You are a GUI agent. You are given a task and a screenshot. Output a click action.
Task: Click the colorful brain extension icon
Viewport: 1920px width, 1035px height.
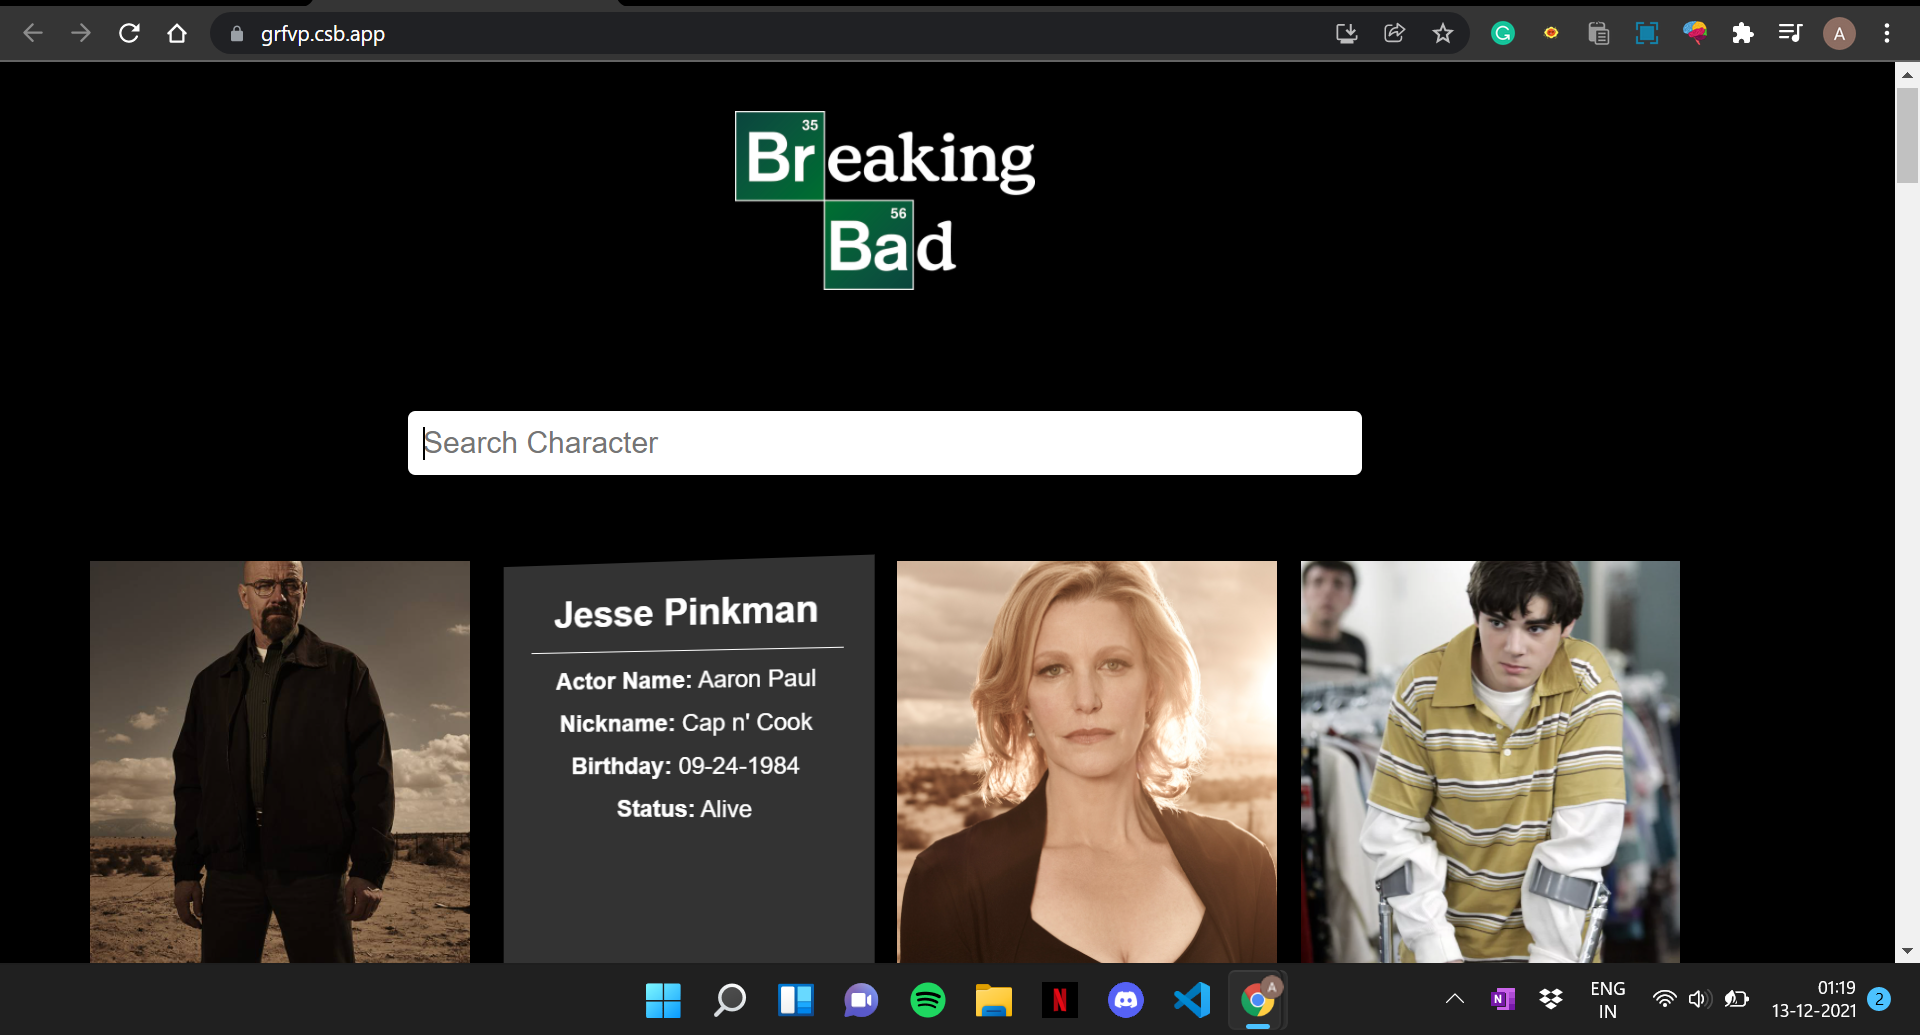[x=1695, y=33]
